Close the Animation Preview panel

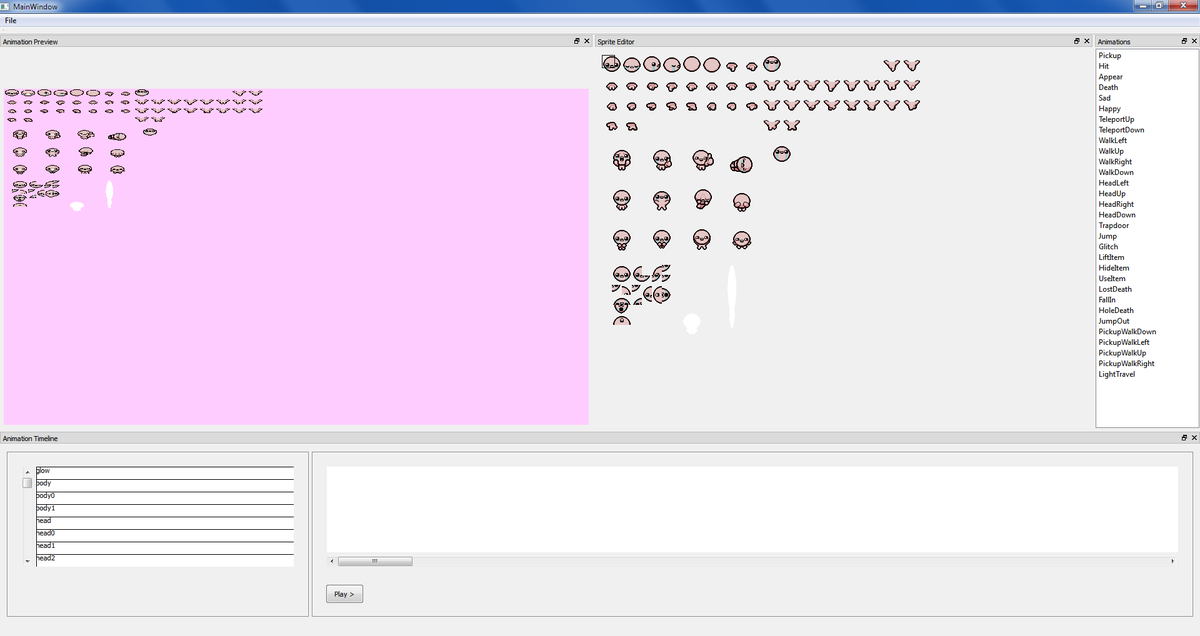coord(587,42)
